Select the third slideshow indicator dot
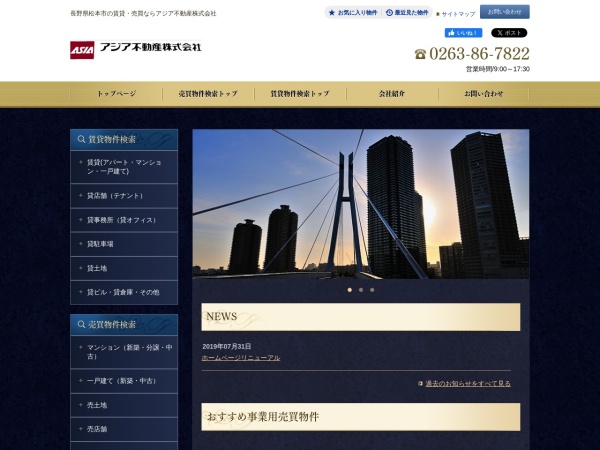The height and width of the screenshot is (450, 600). coord(372,290)
